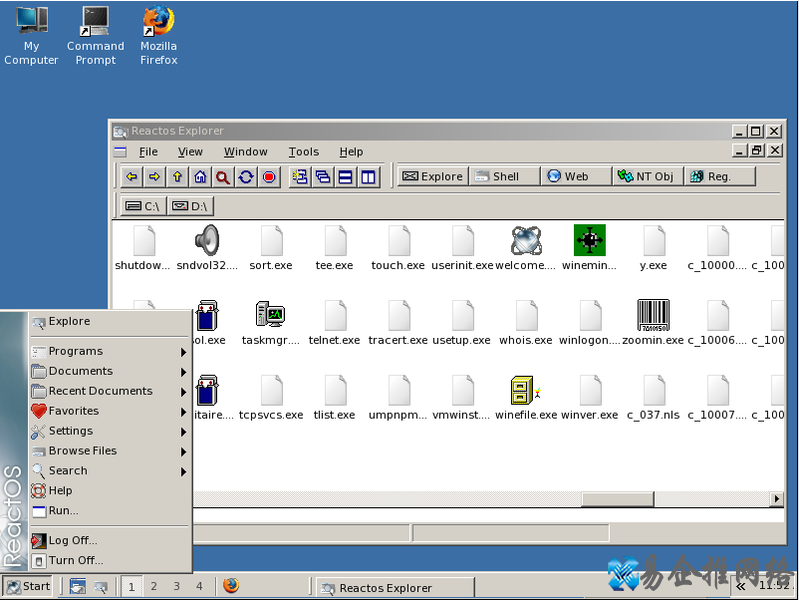Choose Help in the Start menu
The image size is (799, 600).
coord(110,491)
